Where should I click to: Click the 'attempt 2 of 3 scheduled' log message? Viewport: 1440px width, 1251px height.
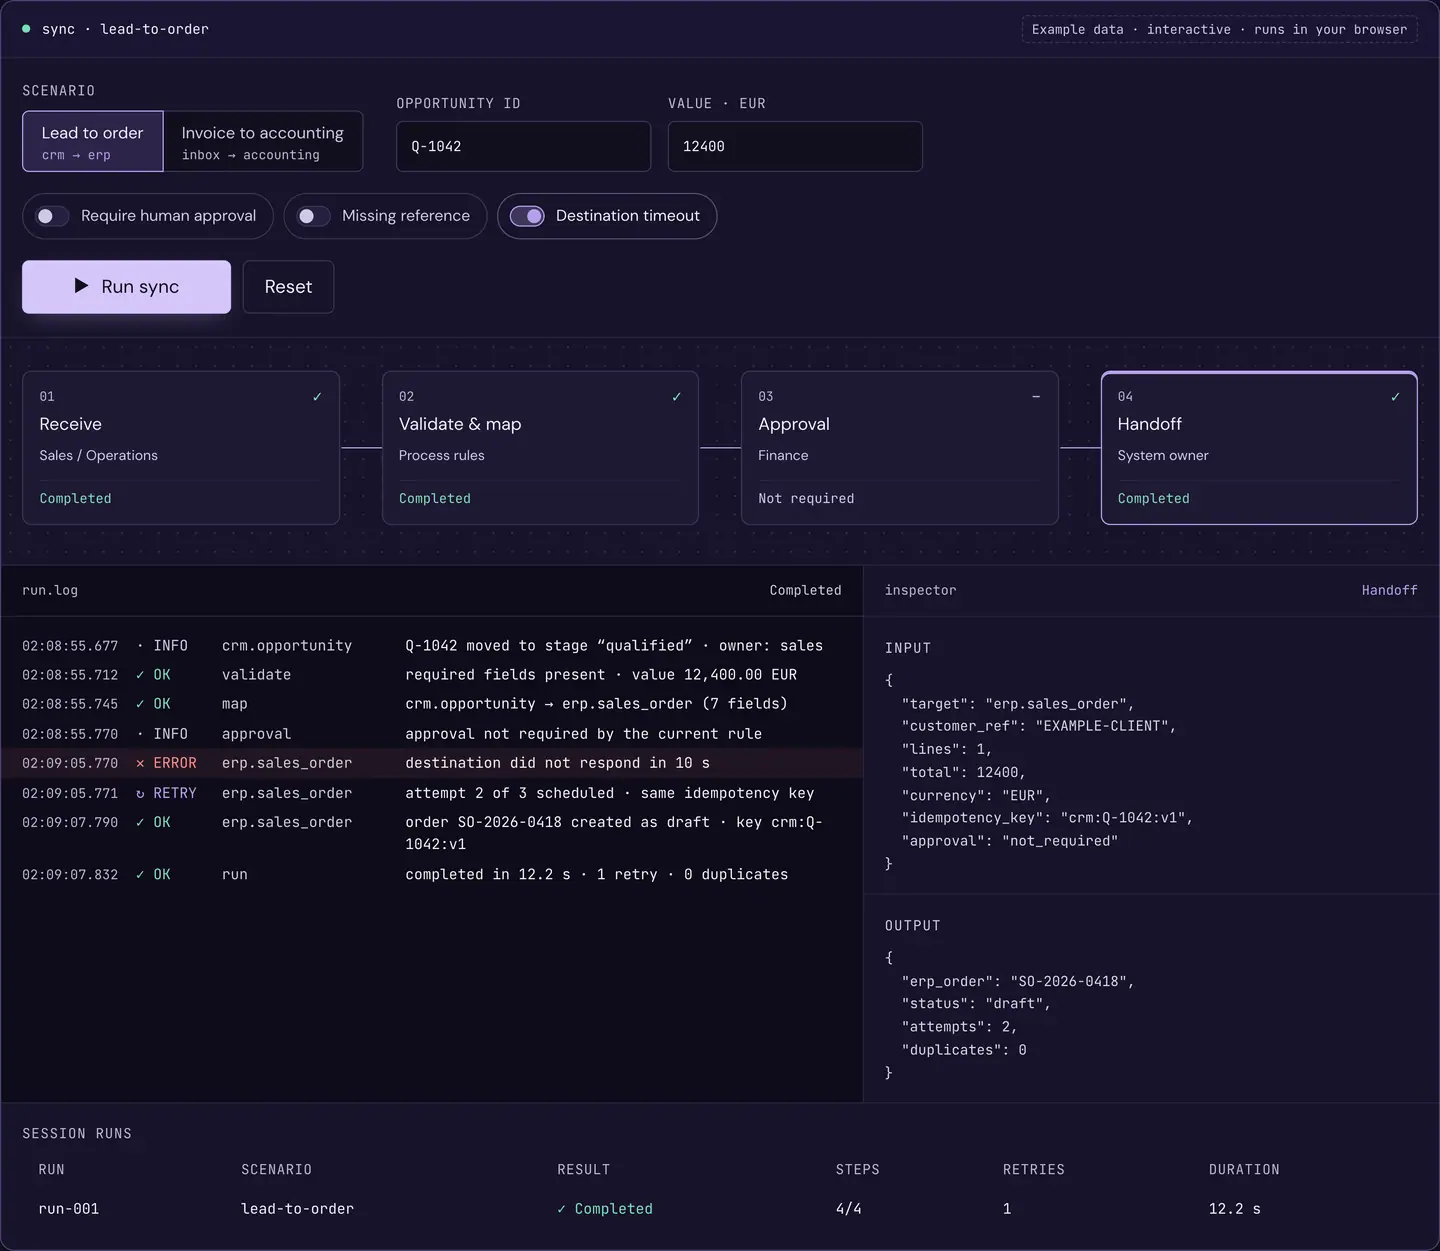[x=610, y=793]
